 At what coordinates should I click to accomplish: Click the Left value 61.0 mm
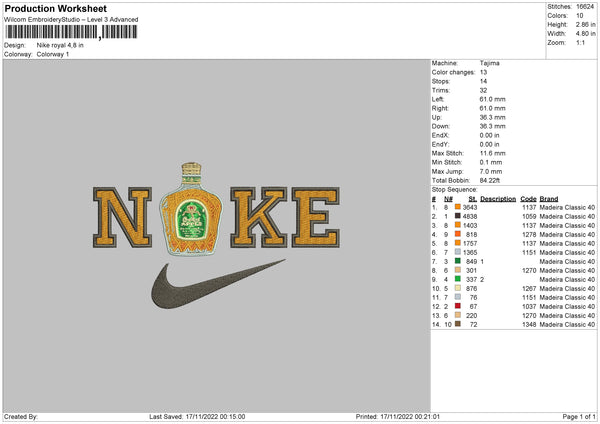click(492, 99)
